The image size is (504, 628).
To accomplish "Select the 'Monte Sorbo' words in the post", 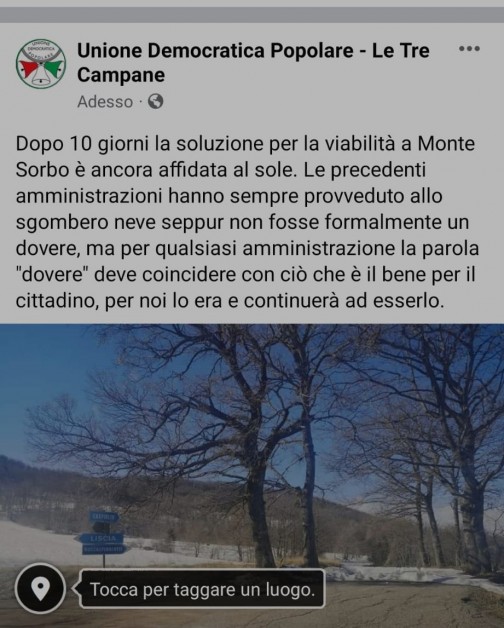I will 245,157.
